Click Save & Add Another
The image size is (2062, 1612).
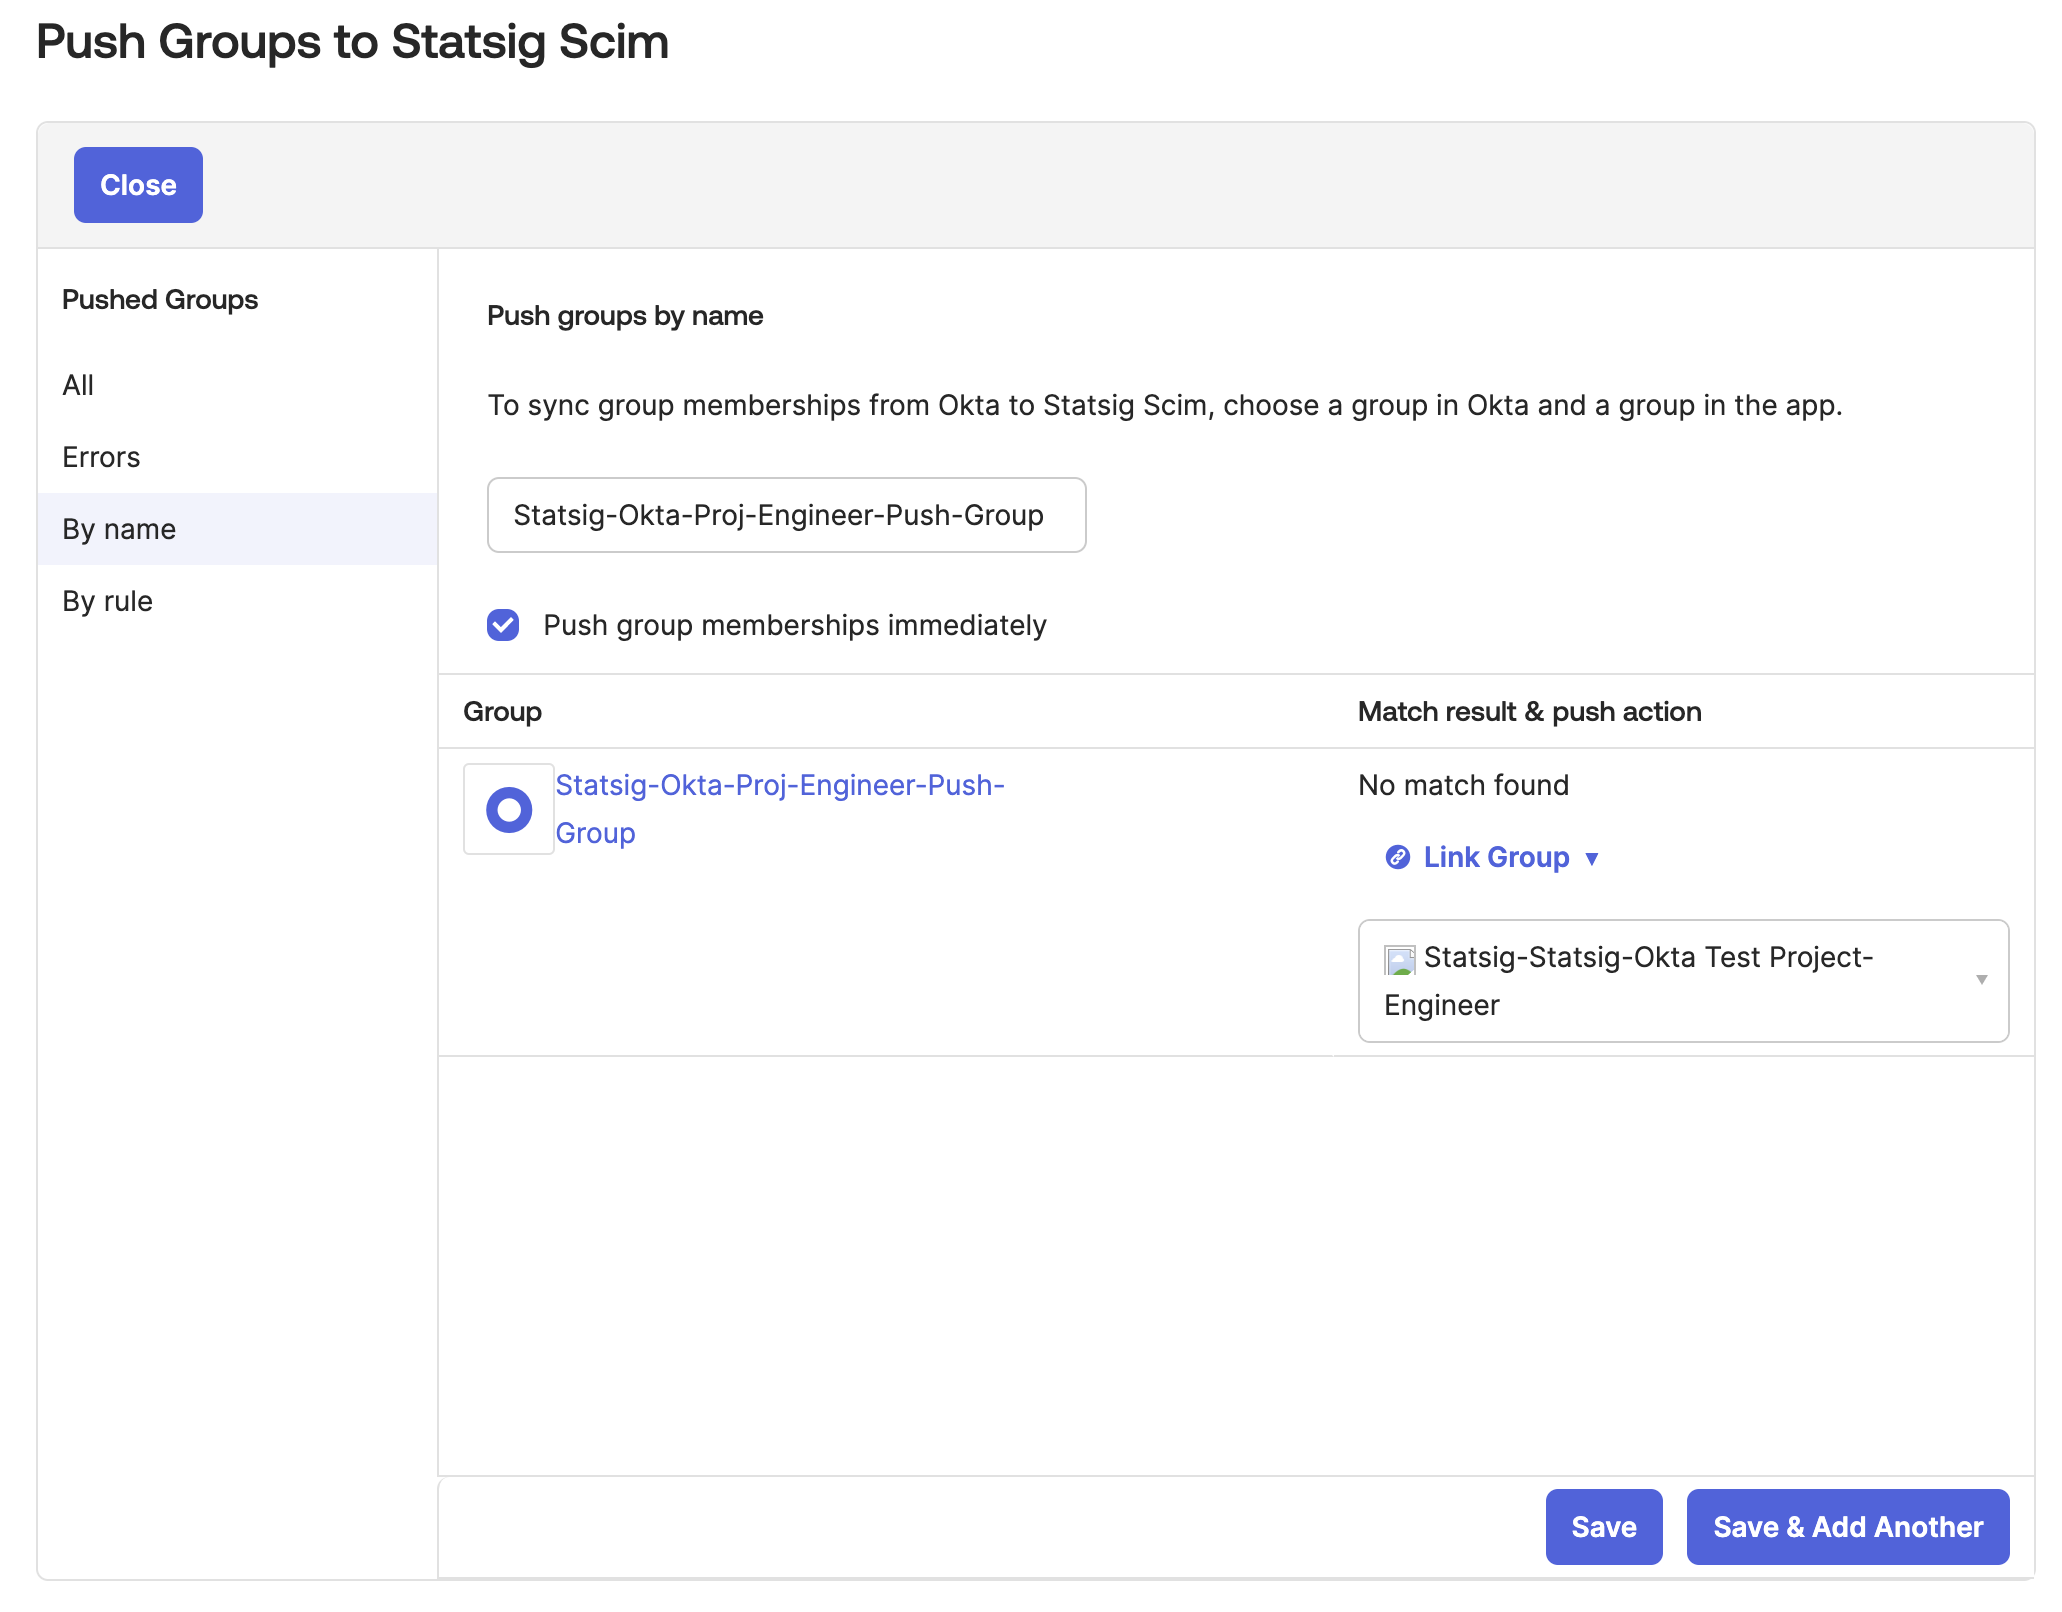tap(1847, 1527)
